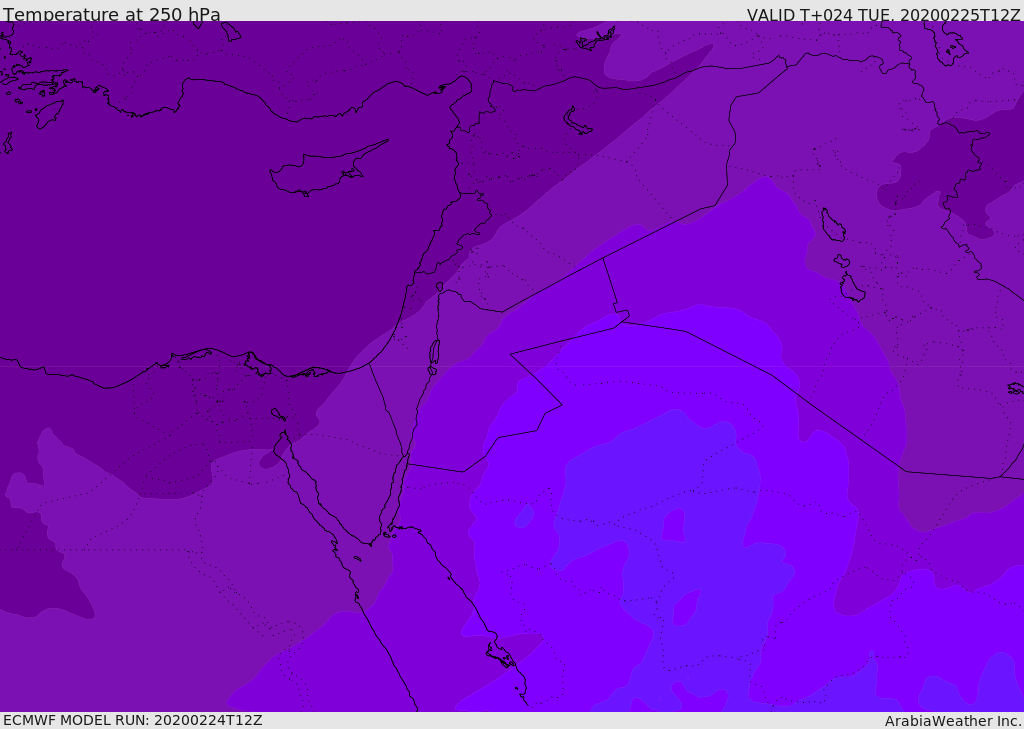Screen dimensions: 1024x729
Task: Click the island of Cyprus on the map
Action: tap(327, 169)
